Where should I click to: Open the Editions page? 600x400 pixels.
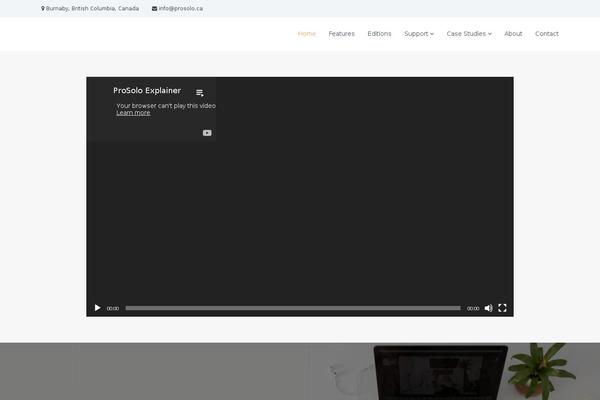click(379, 34)
